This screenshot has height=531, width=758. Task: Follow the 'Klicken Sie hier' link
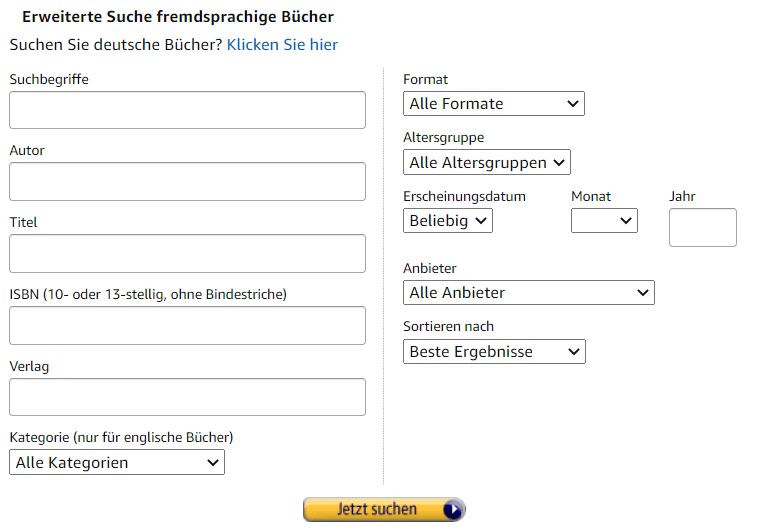click(x=282, y=45)
